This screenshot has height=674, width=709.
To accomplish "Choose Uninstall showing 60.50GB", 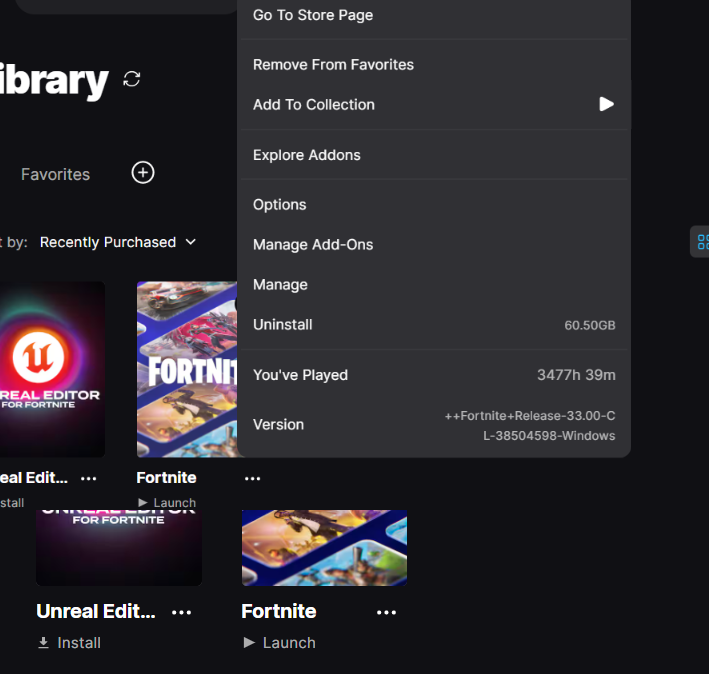I will coord(434,325).
